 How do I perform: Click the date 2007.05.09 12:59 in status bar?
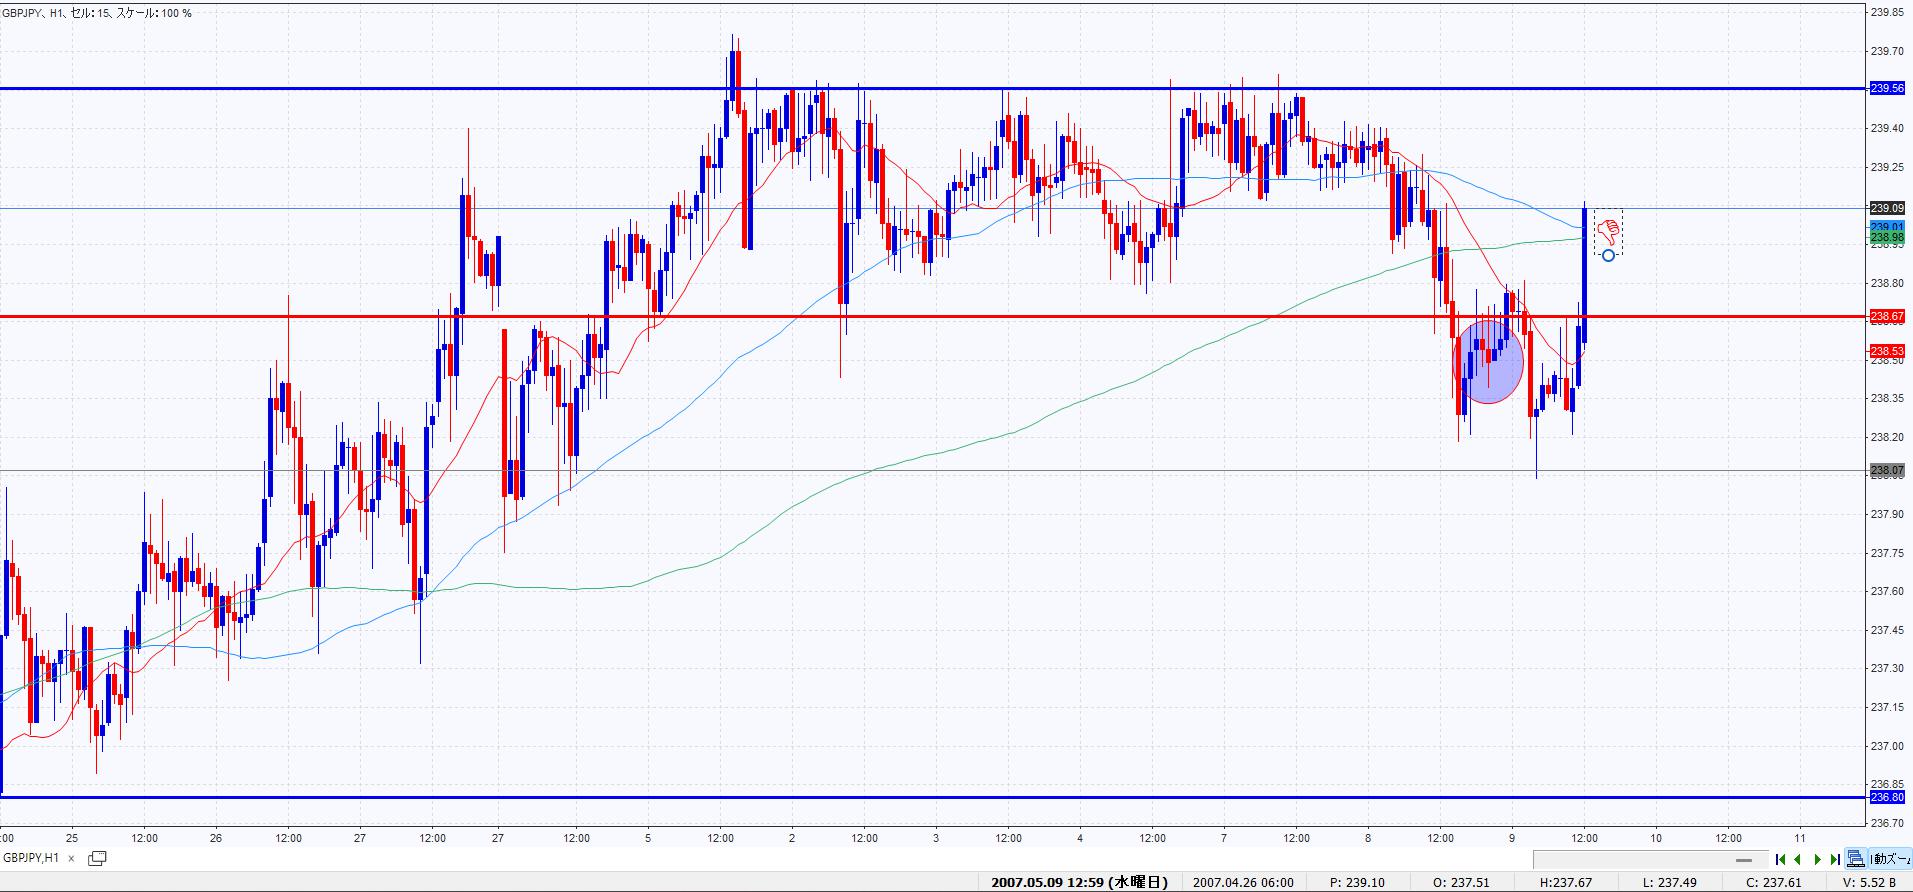pos(1079,883)
